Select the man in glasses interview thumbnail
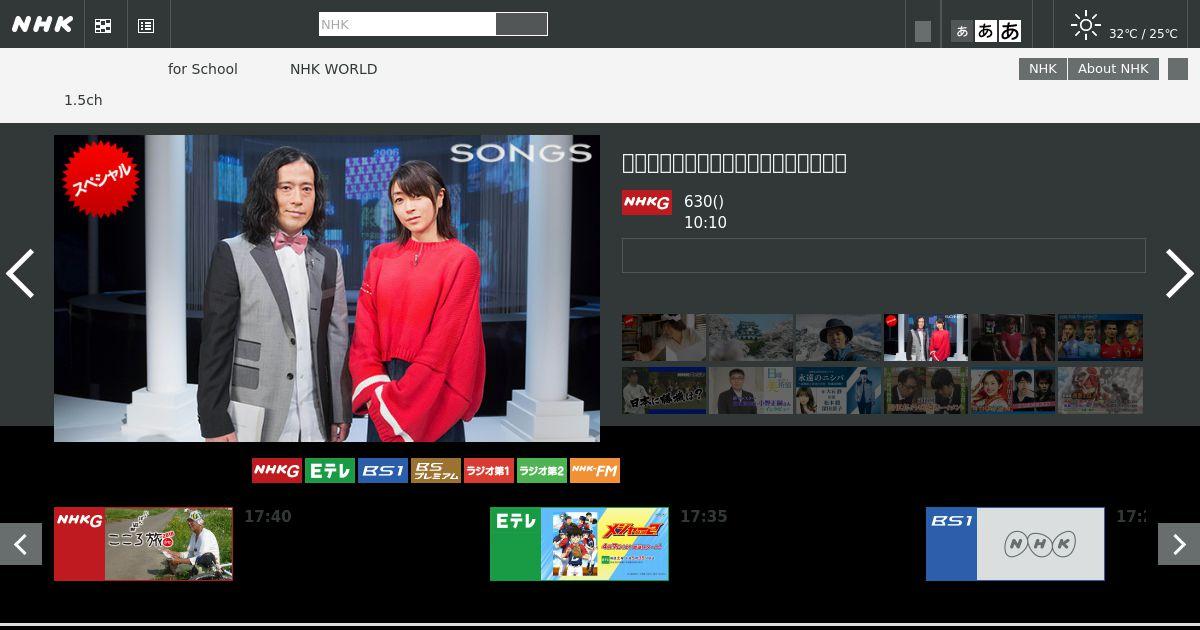The width and height of the screenshot is (1200, 630). click(751, 390)
